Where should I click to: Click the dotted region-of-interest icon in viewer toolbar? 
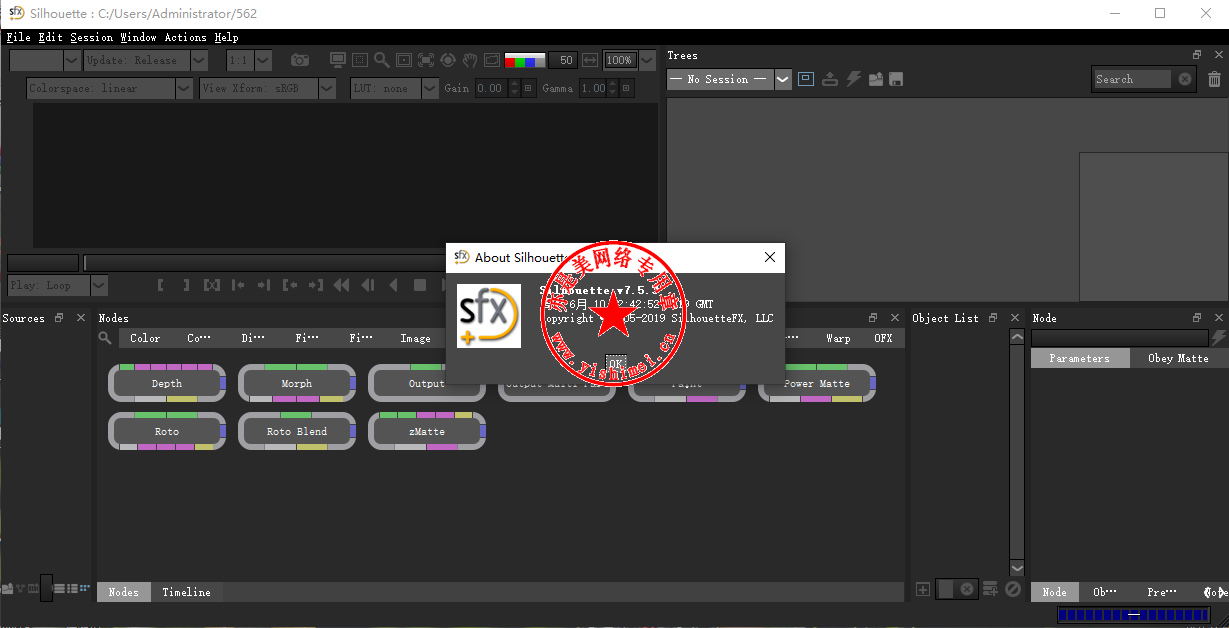click(x=359, y=60)
